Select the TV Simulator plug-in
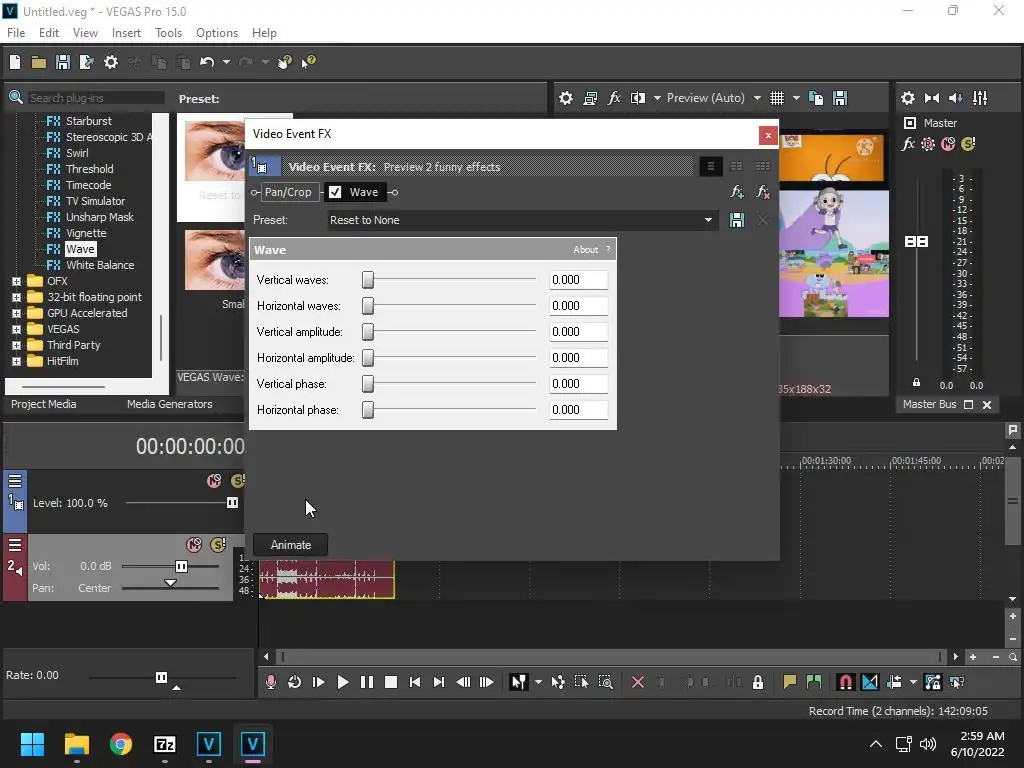Screen dimensions: 1024x768 (95, 201)
